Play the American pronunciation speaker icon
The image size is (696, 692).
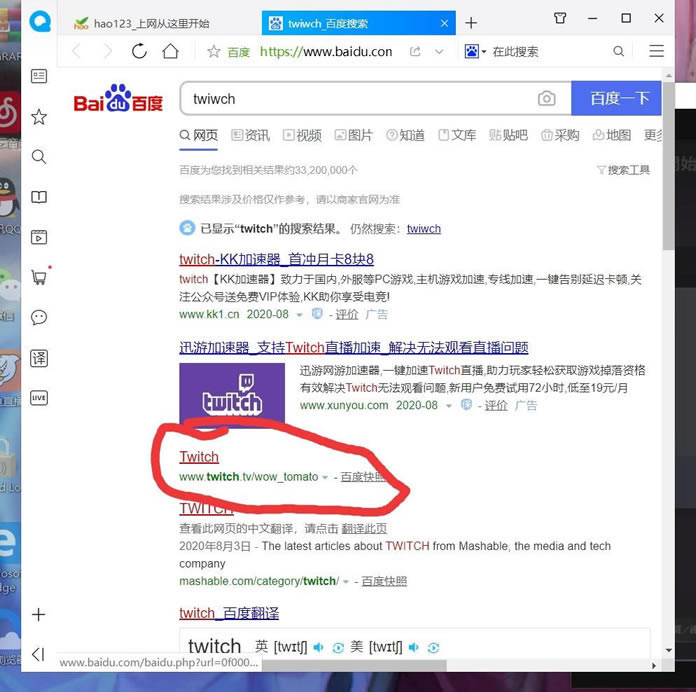tap(413, 647)
